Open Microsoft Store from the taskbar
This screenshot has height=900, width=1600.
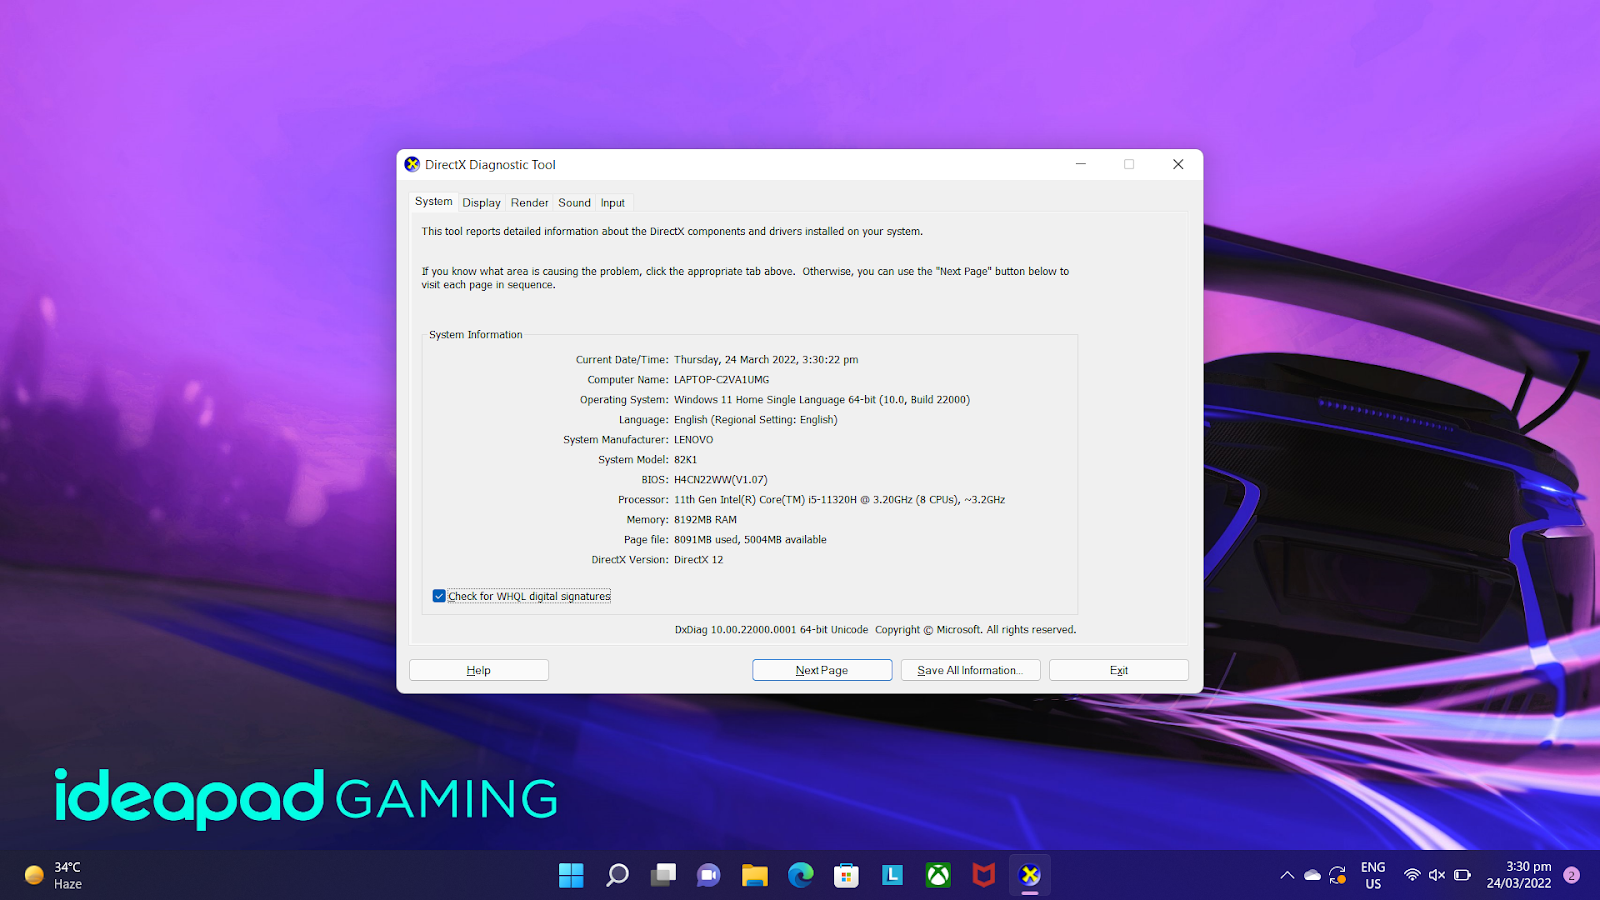(847, 875)
